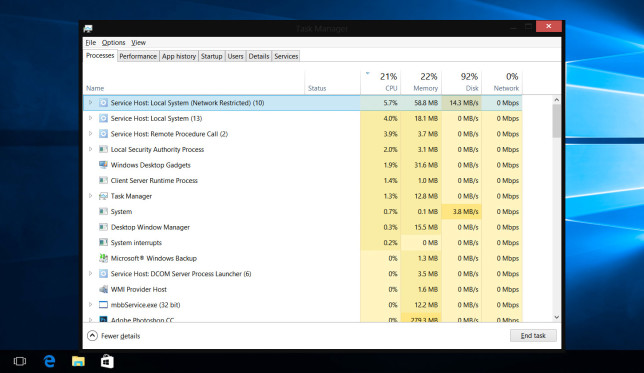Screen dimensions: 644x373
Task: Select the Windows Desktop Gadgets row text
Action: [x=151, y=165]
